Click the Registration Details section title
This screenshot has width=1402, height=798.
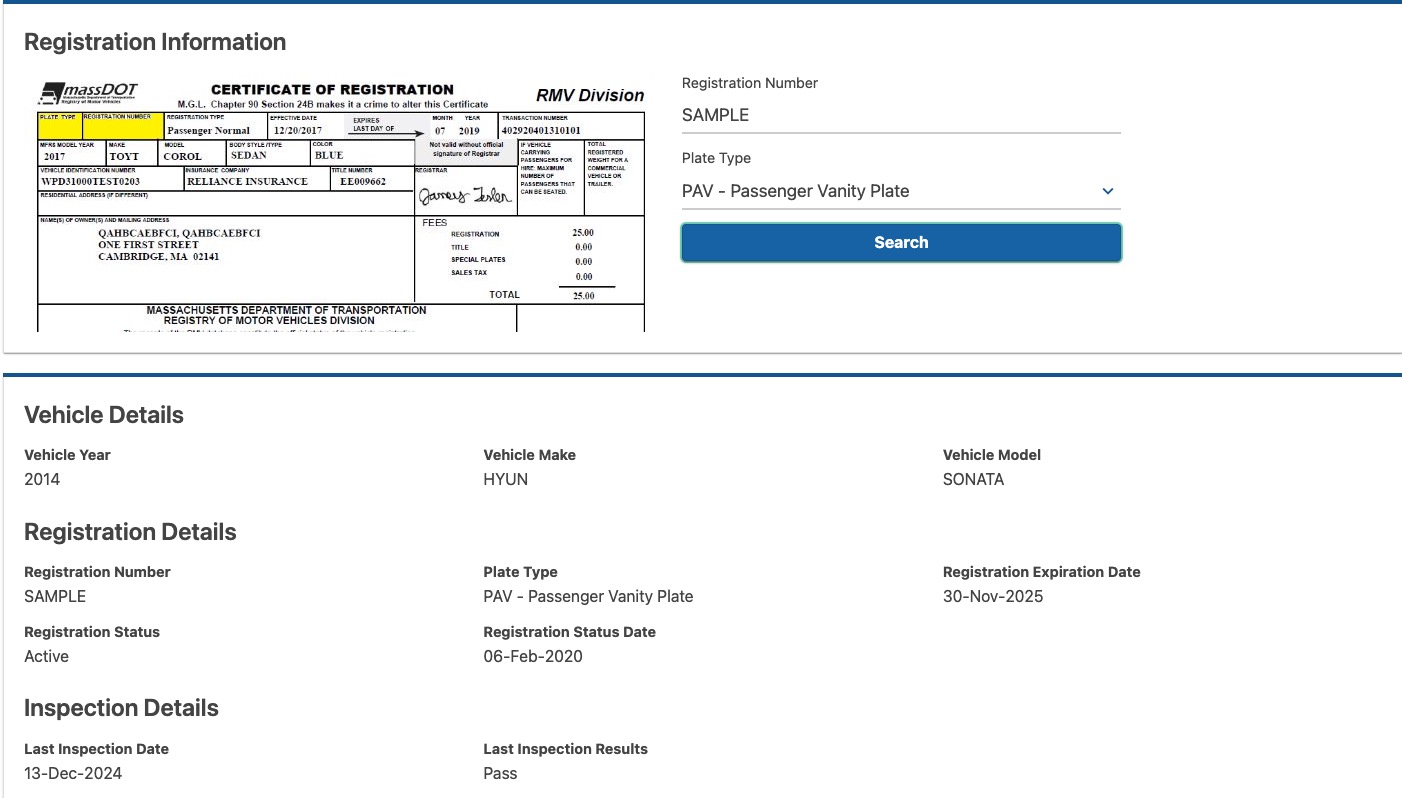click(x=130, y=531)
